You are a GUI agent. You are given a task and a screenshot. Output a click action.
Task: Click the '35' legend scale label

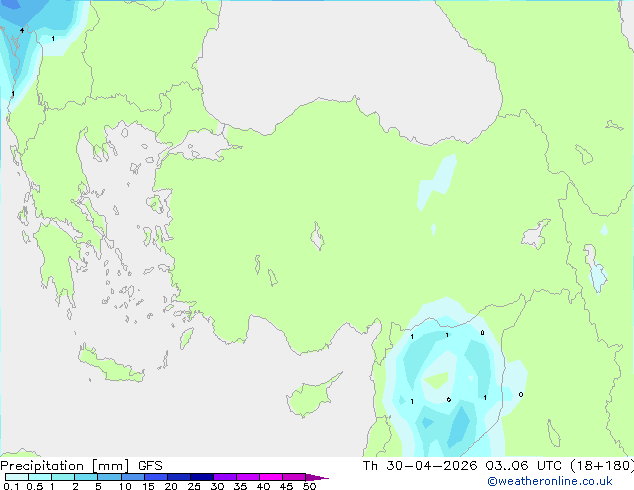[x=240, y=486]
